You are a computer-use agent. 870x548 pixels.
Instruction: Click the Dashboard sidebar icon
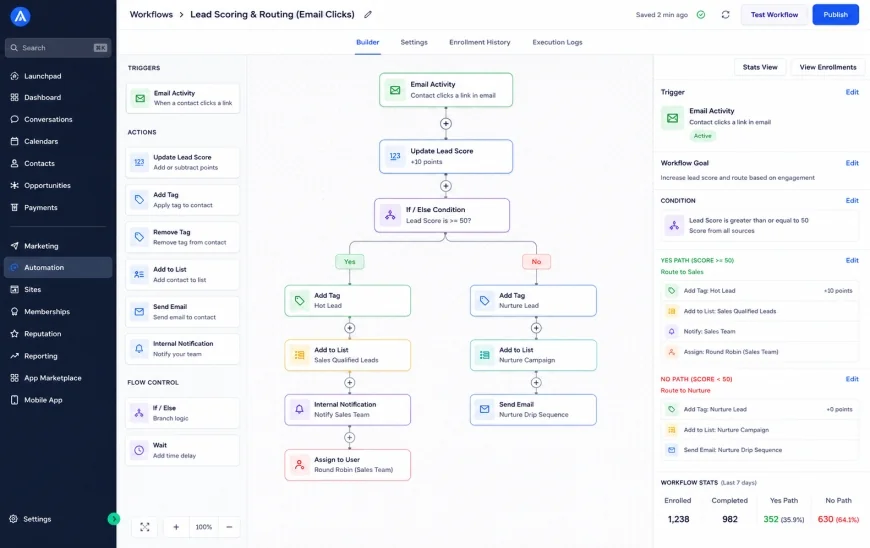pyautogui.click(x=14, y=97)
